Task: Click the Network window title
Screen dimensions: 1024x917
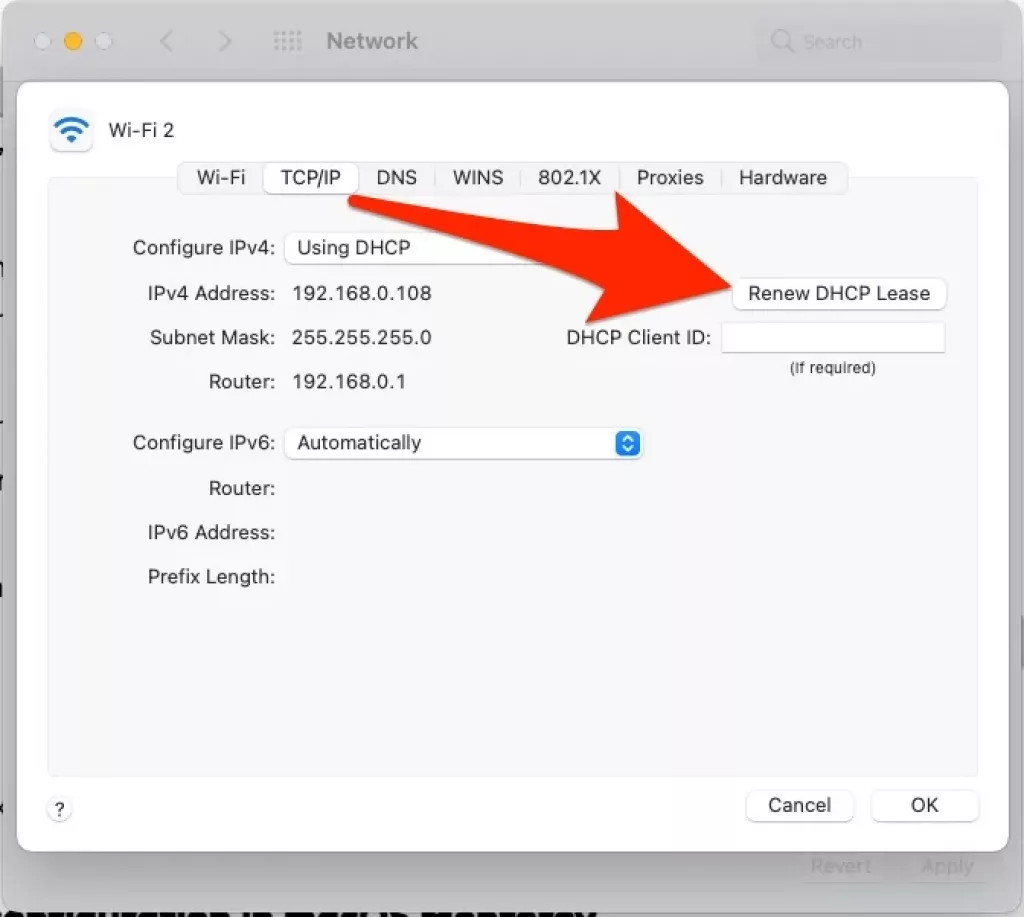Action: click(372, 41)
